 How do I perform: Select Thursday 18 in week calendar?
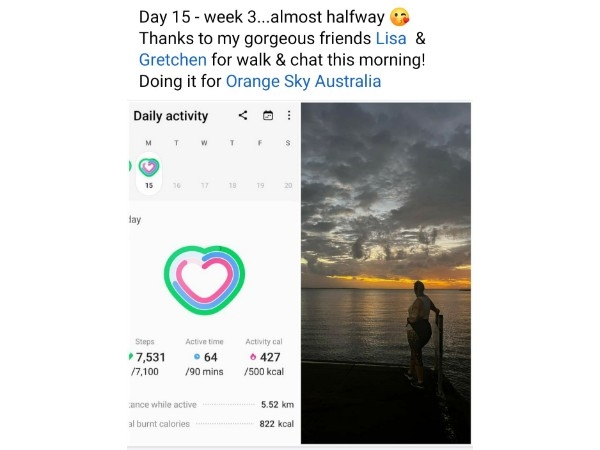(x=232, y=185)
